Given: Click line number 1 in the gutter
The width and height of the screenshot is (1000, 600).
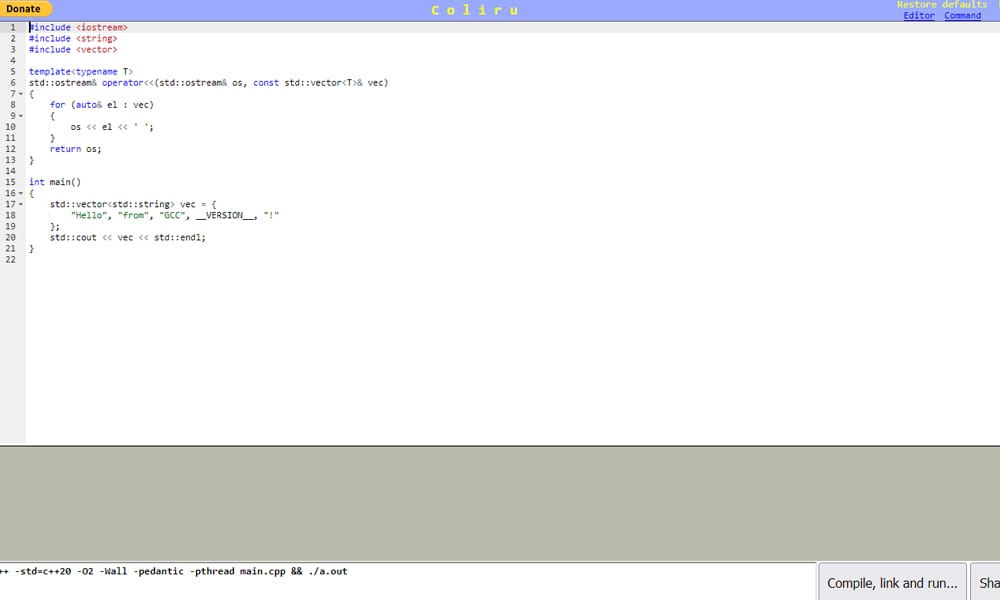Looking at the screenshot, I should pos(12,27).
